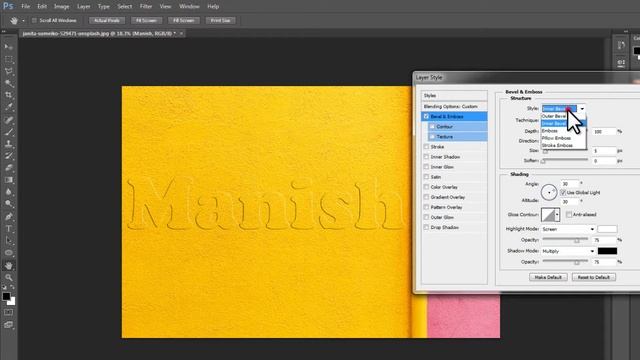Image resolution: width=640 pixels, height=360 pixels.
Task: Select the Crop tool
Action: tap(9, 95)
